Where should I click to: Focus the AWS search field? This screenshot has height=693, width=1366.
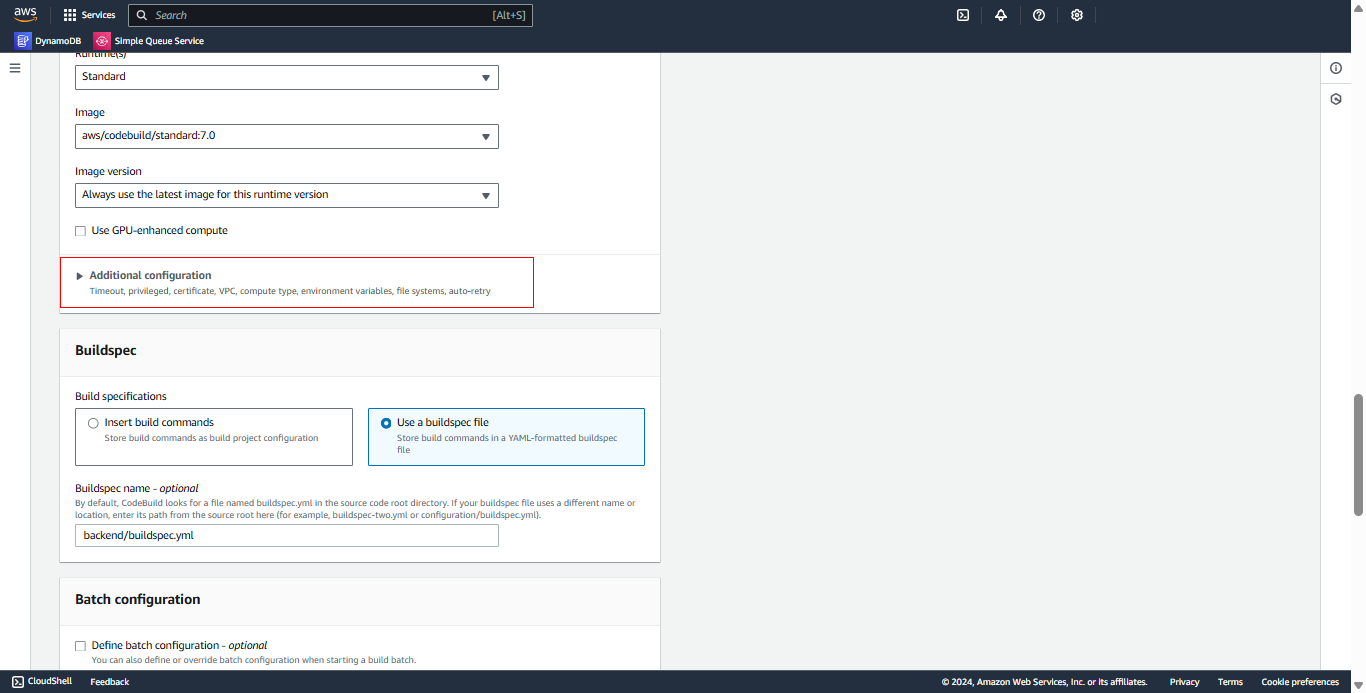coord(330,15)
